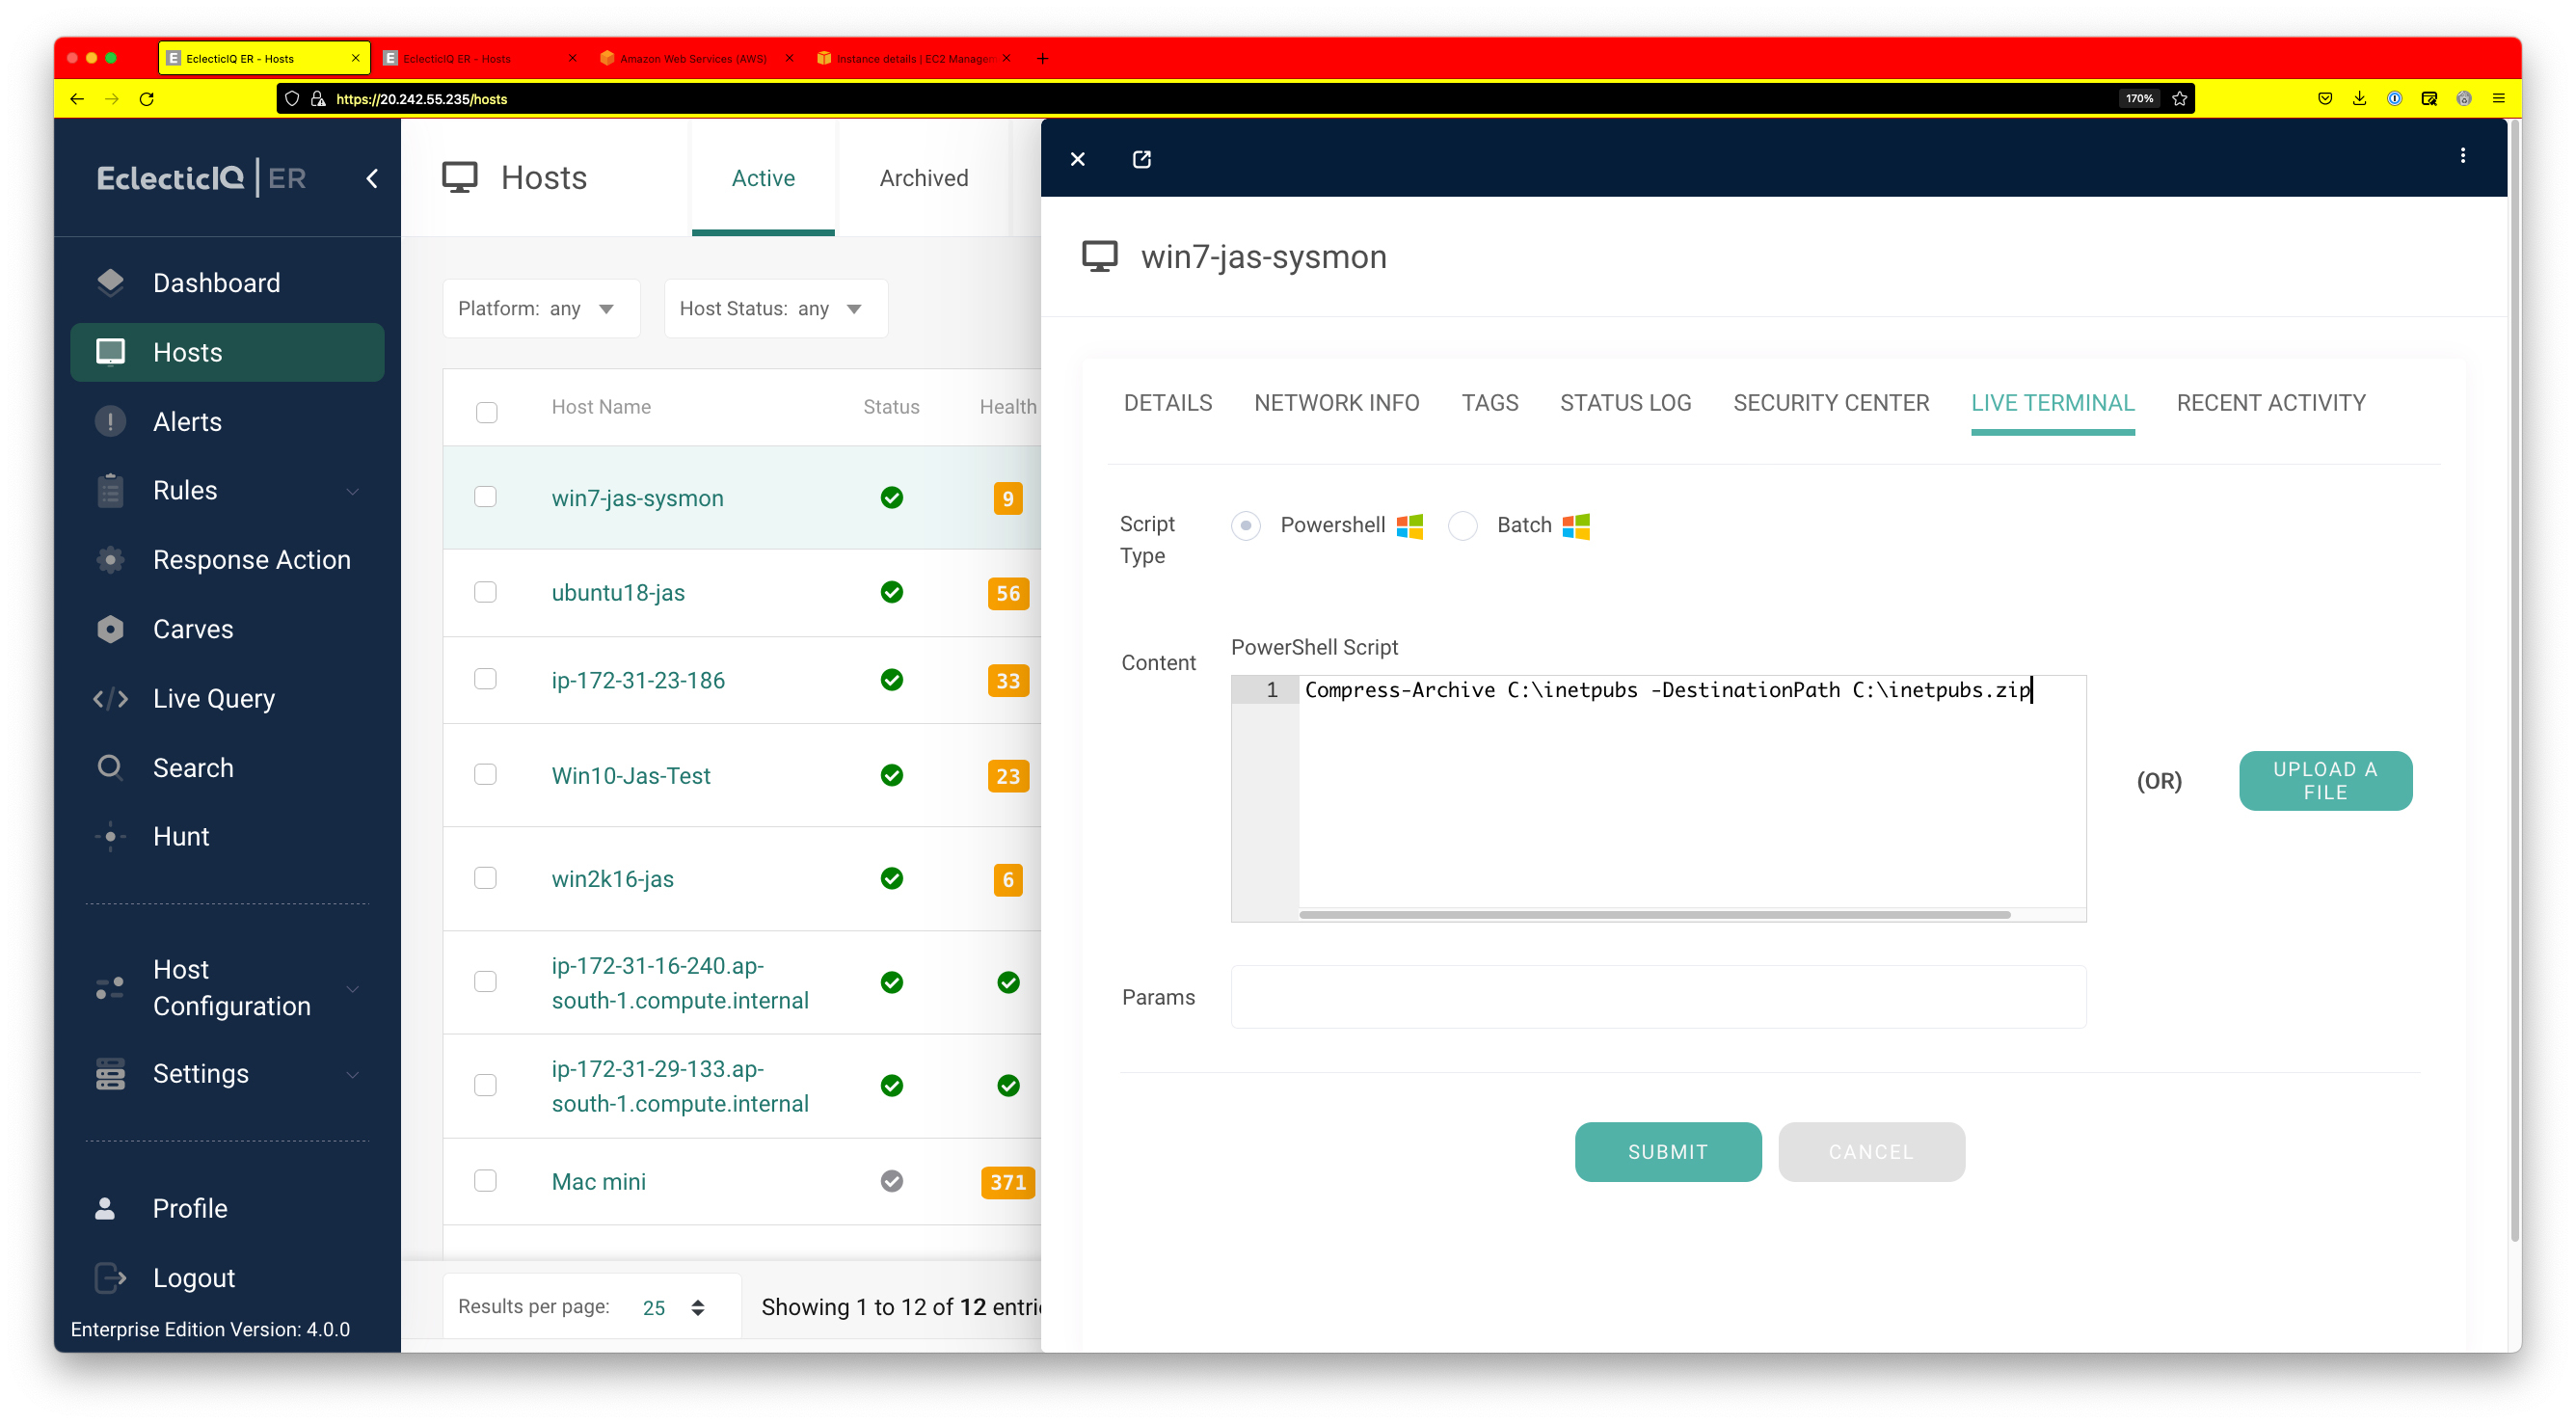Expand the Settings sidebar submenu

point(352,1075)
